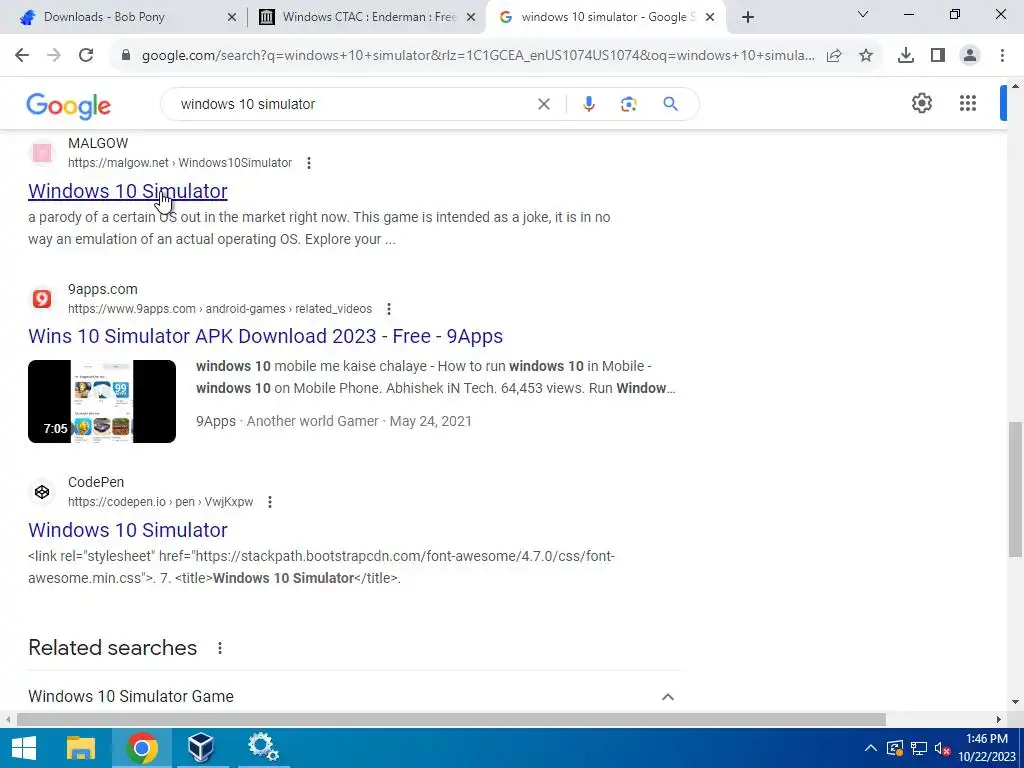Image resolution: width=1024 pixels, height=768 pixels.
Task: Open the CodePen Windows 10 Simulator link
Action: pos(128,530)
